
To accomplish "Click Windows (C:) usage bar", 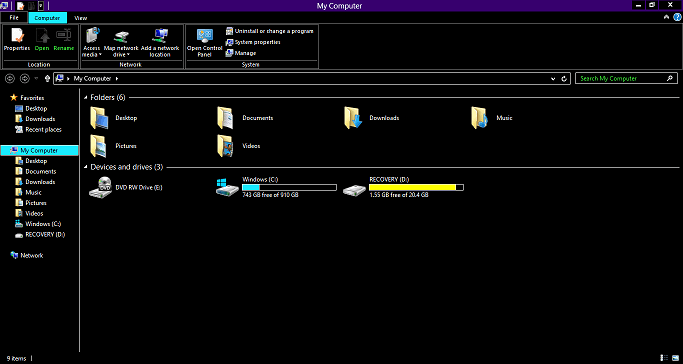I will pyautogui.click(x=289, y=188).
